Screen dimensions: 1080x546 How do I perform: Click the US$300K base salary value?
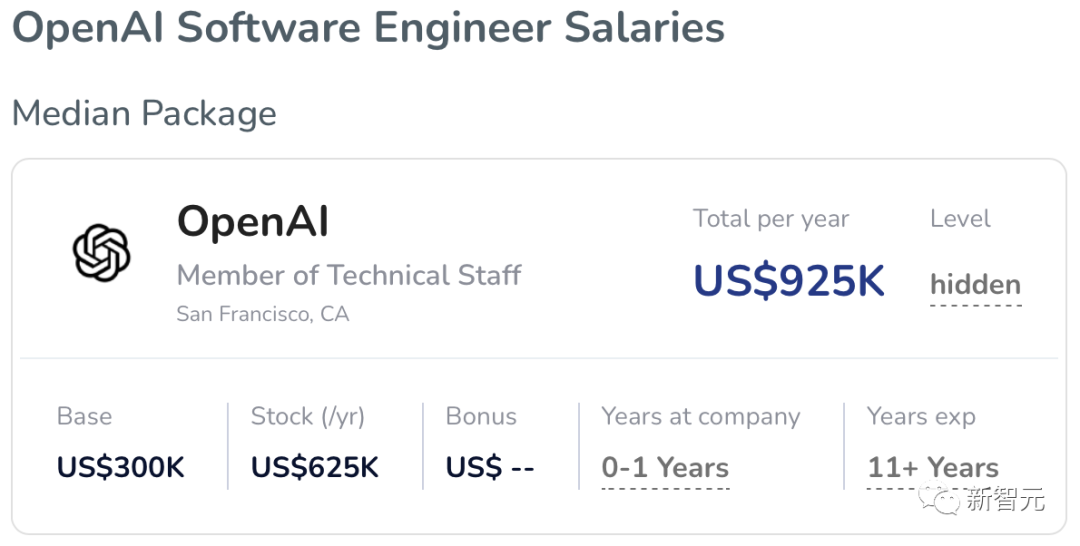(121, 468)
